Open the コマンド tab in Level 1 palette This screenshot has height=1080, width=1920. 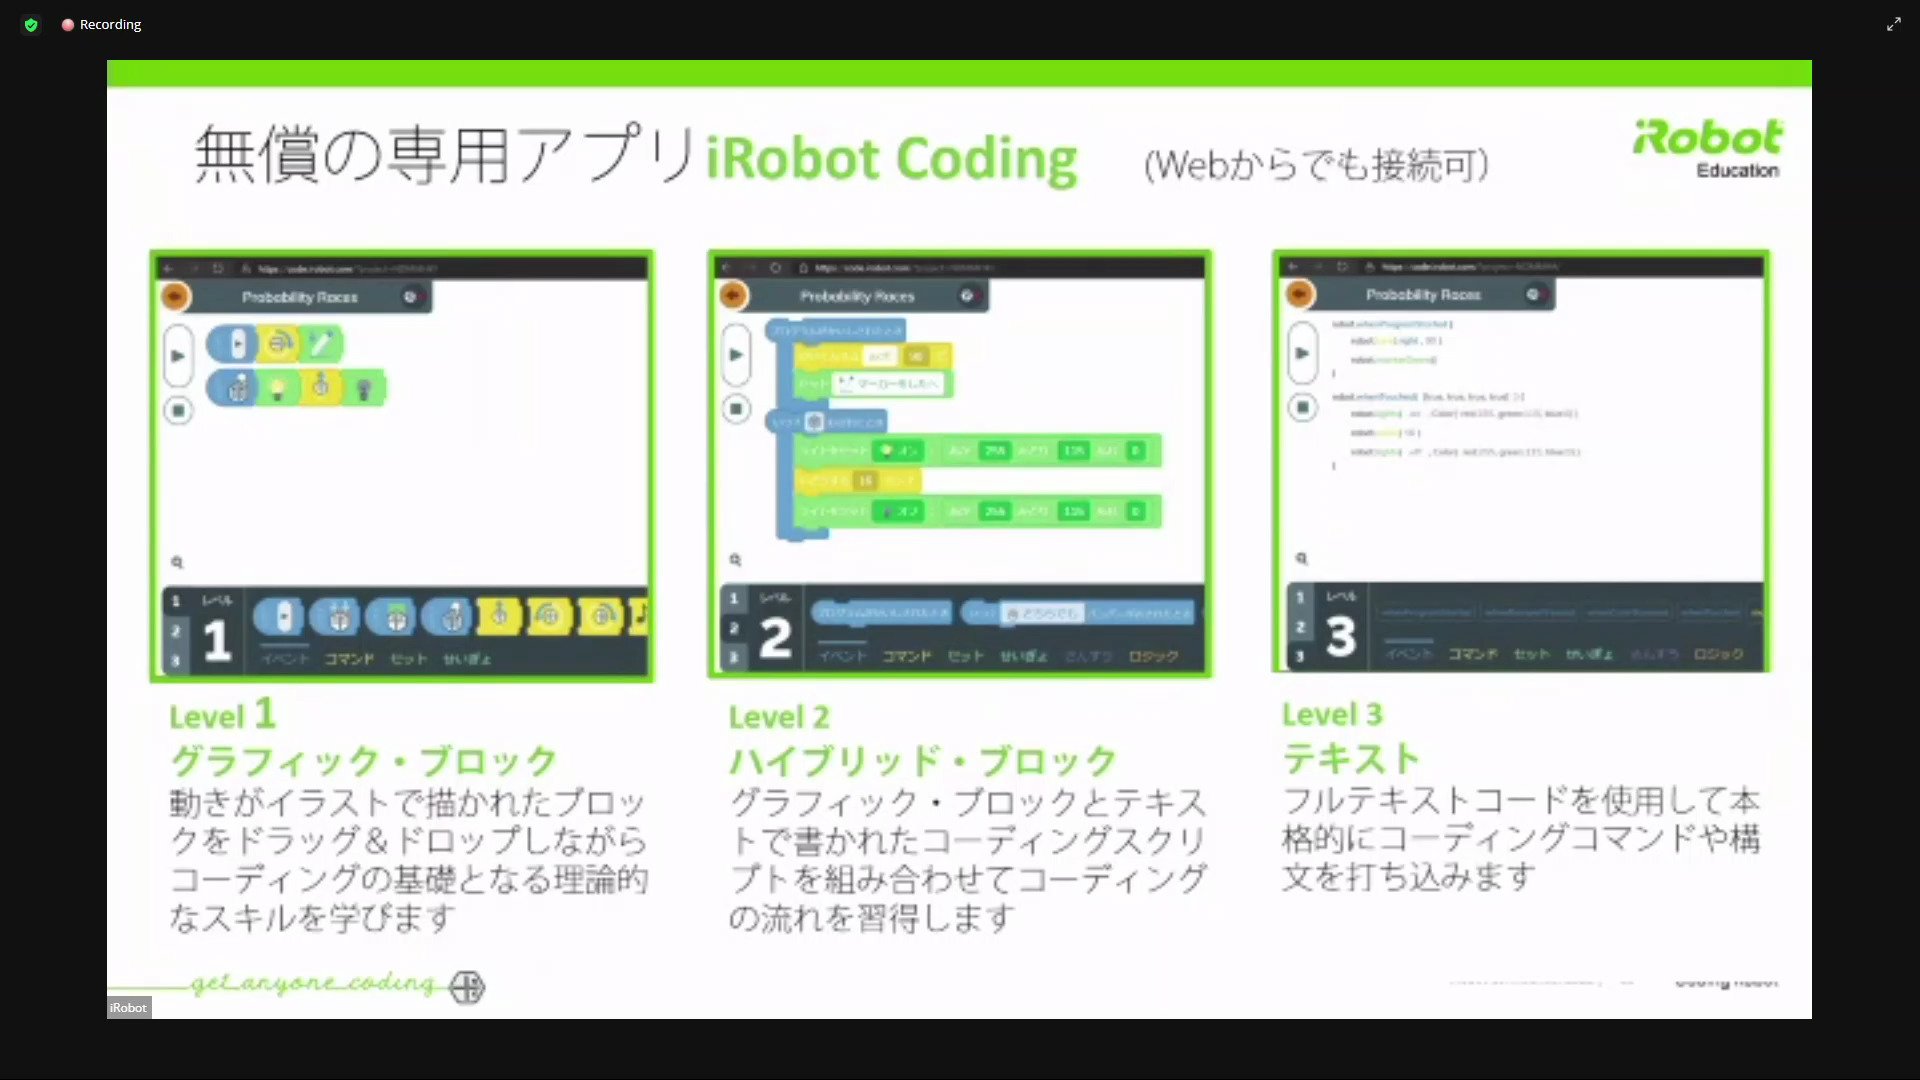tap(349, 659)
